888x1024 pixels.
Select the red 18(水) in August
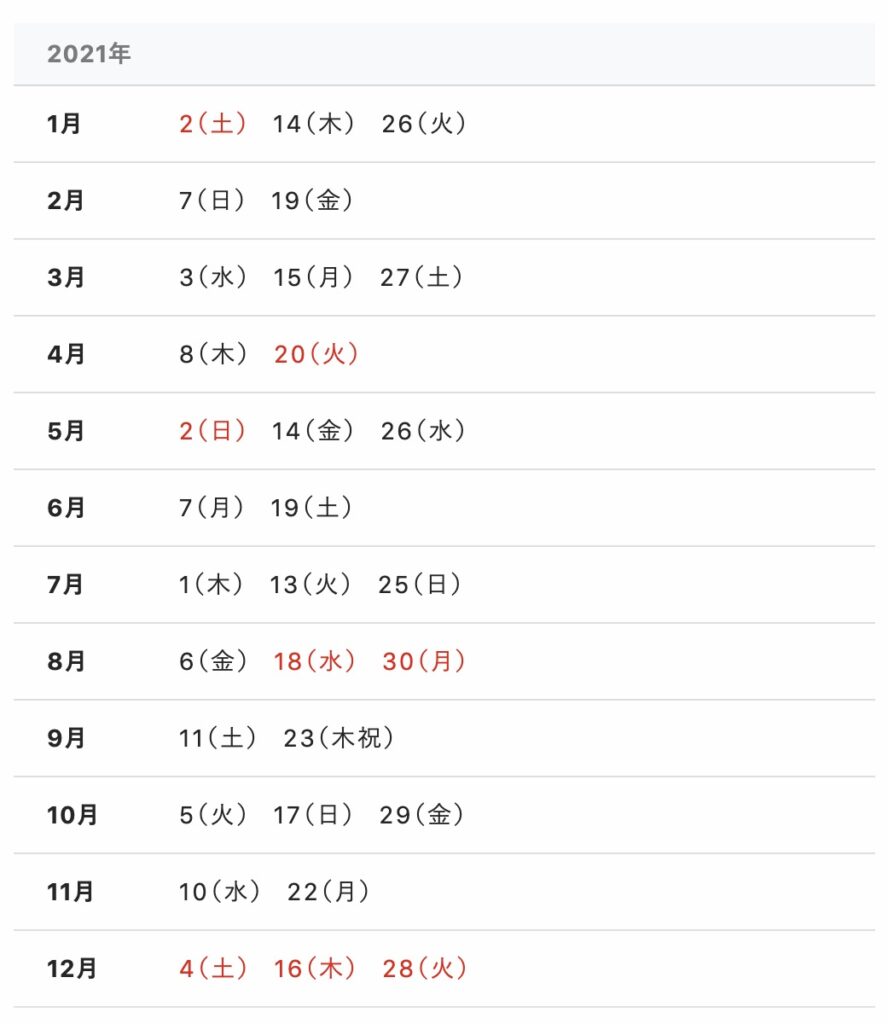315,662
